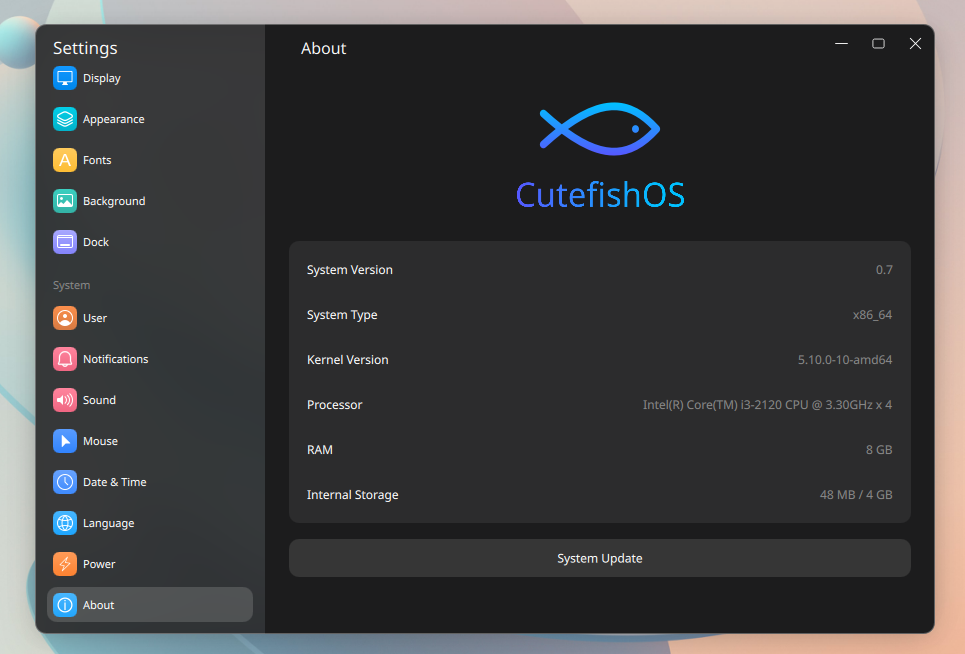Screen dimensions: 965x654
Task: Click the Mouse cursor icon
Action: pyautogui.click(x=65, y=441)
